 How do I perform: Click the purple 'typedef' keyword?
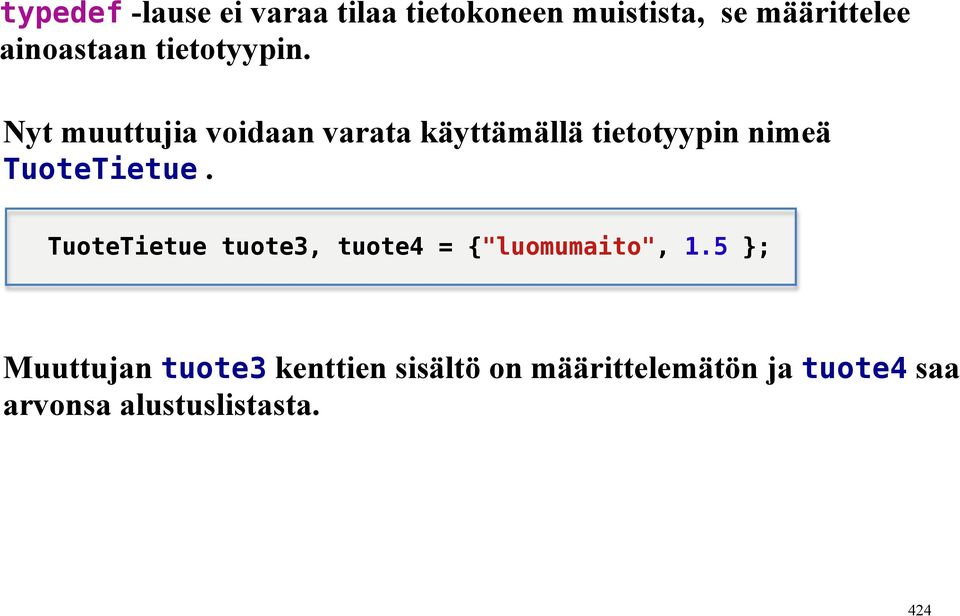62,12
